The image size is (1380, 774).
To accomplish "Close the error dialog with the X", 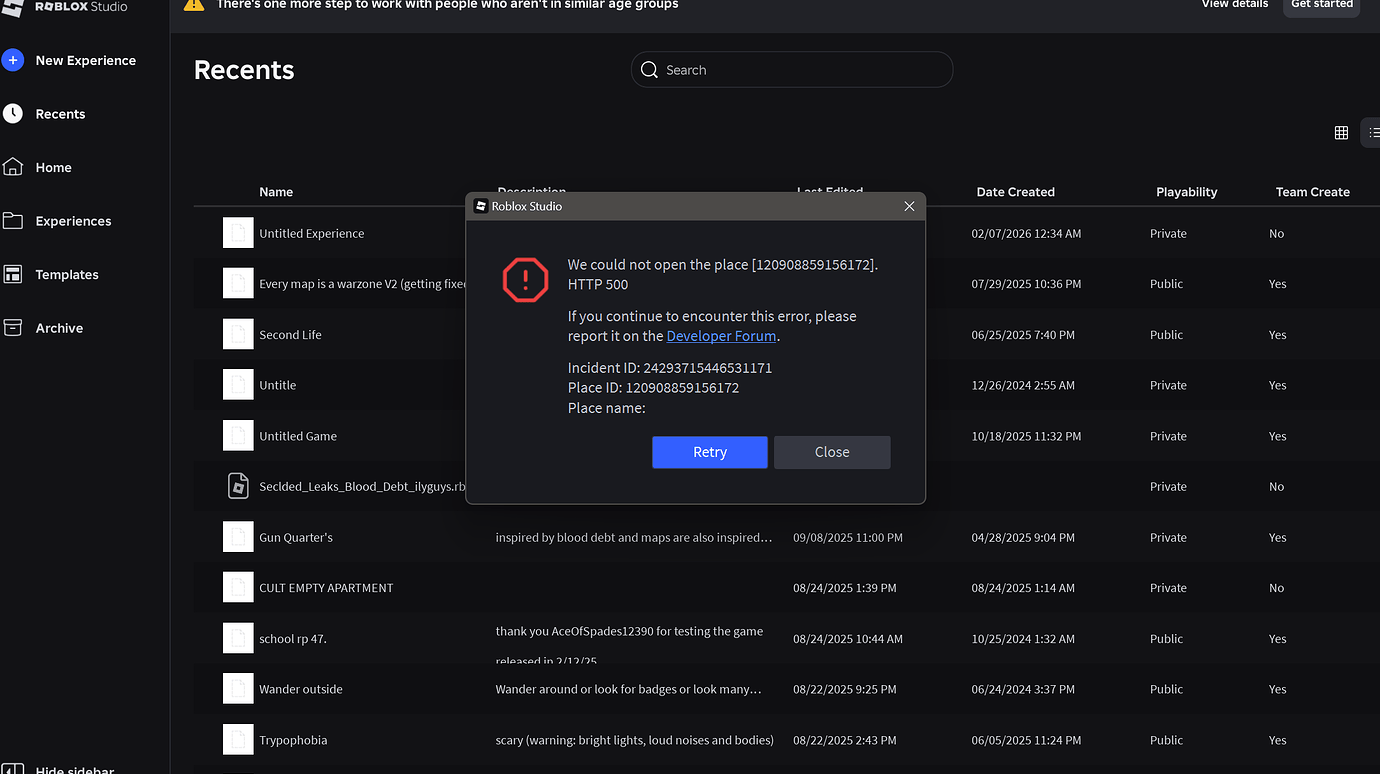I will point(909,206).
